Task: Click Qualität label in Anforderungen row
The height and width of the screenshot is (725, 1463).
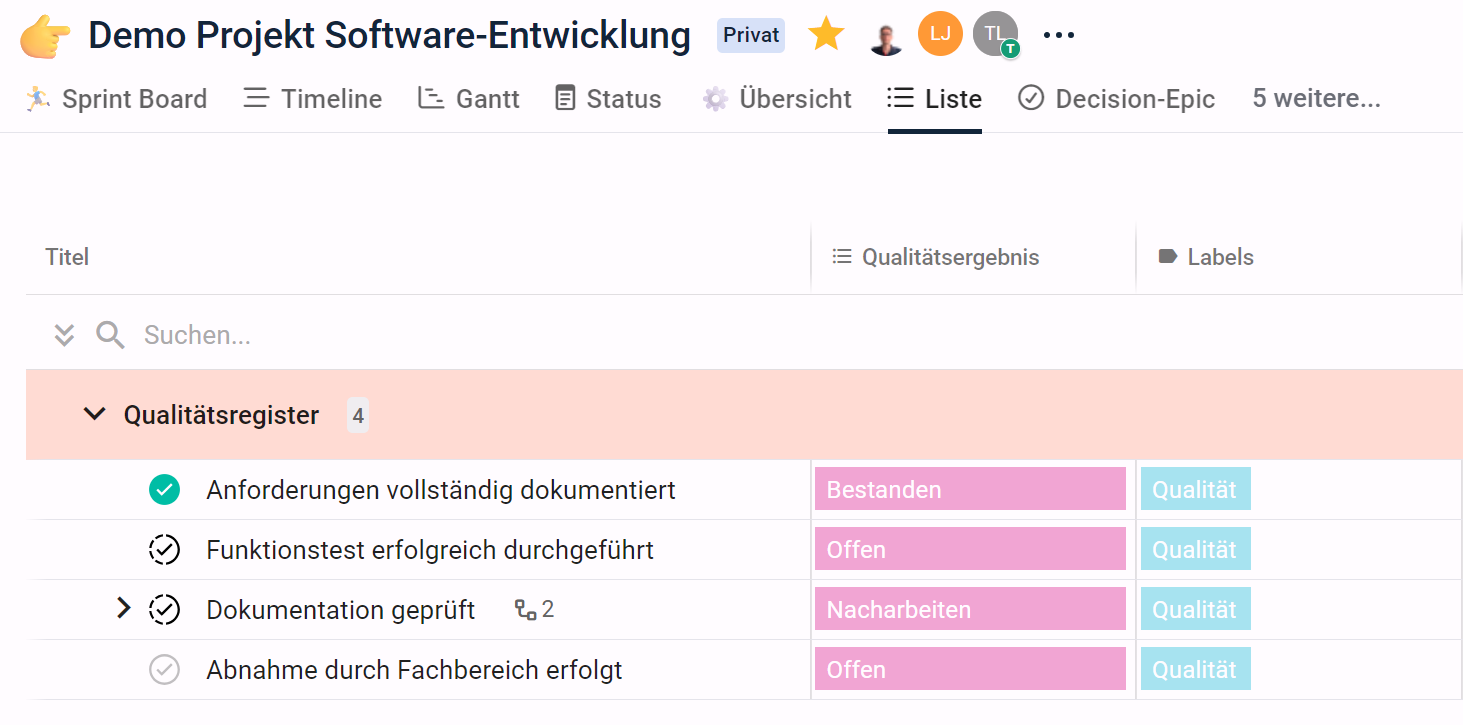Action: 1195,490
